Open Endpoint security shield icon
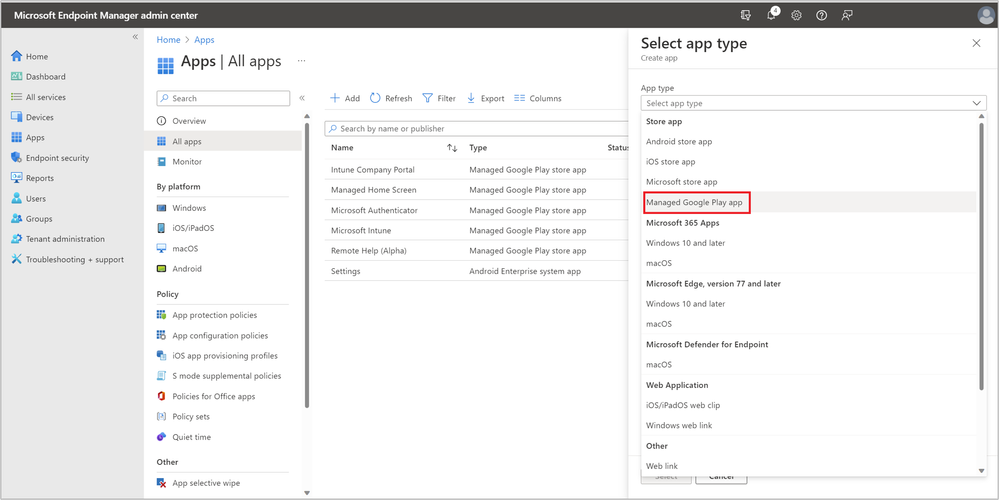The height and width of the screenshot is (500, 999). pyautogui.click(x=17, y=158)
